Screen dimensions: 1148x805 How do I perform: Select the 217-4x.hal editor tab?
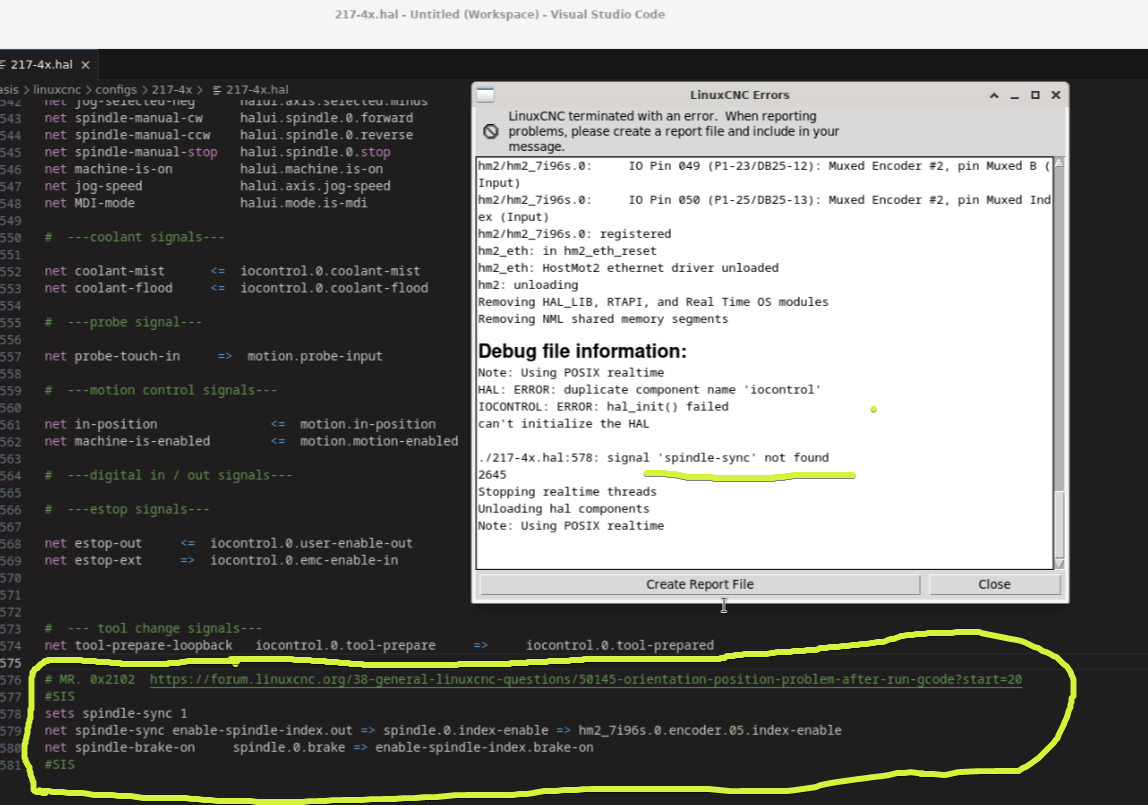(x=41, y=64)
